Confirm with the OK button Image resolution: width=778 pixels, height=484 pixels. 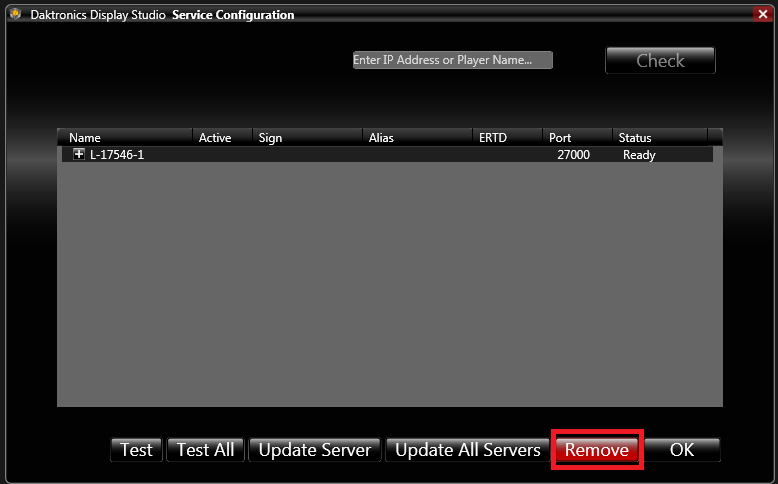click(x=682, y=450)
